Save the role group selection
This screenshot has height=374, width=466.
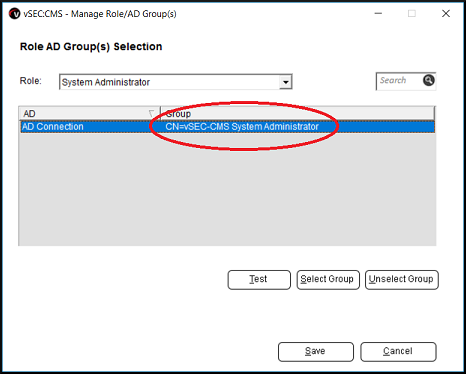(316, 352)
